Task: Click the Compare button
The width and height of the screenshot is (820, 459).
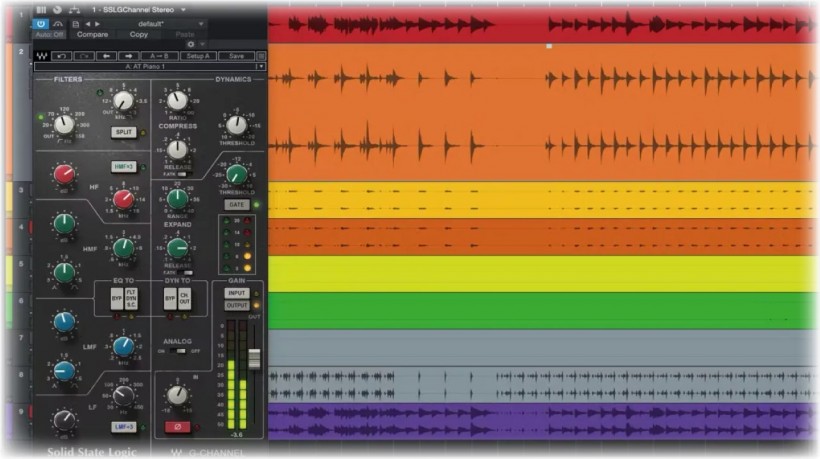Action: click(92, 35)
